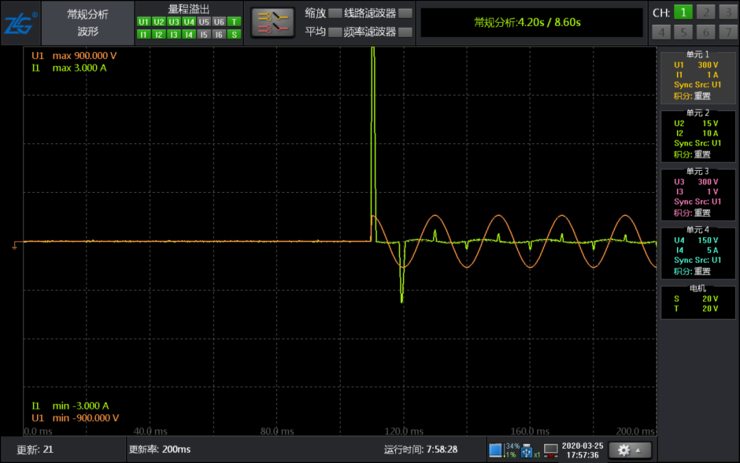The width and height of the screenshot is (740, 463).
Task: Enable the 频率滤波器 frequency filter checkbox
Action: coord(405,32)
